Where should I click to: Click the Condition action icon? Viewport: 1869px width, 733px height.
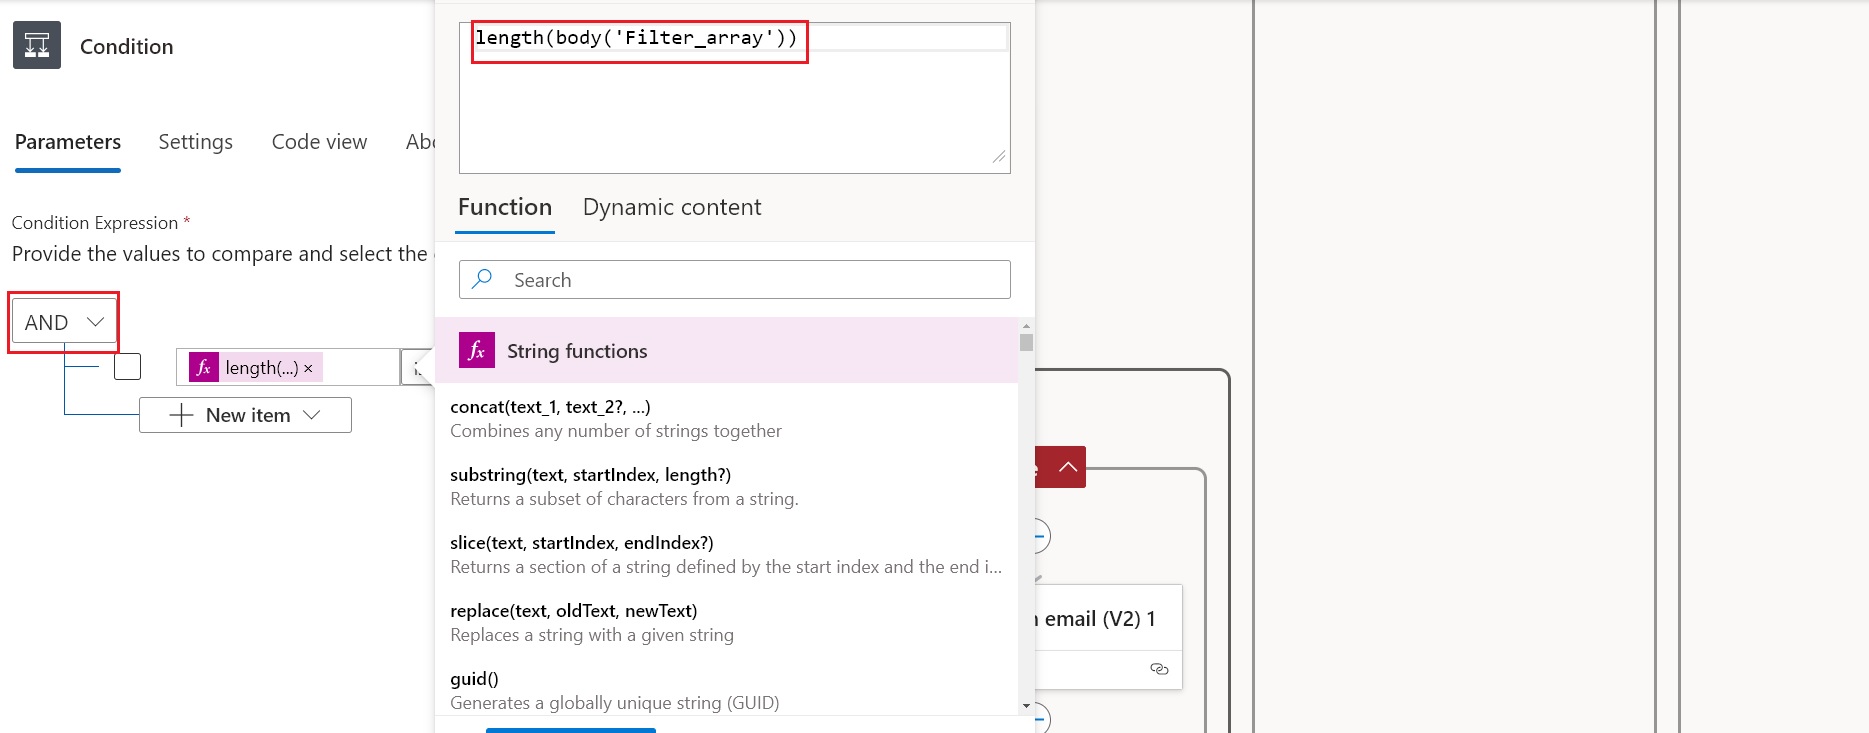[x=37, y=45]
